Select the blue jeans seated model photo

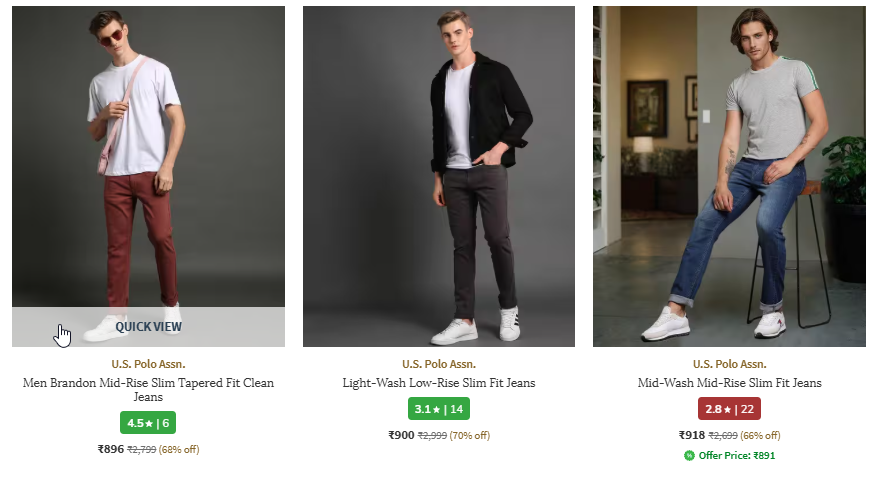[x=729, y=176]
